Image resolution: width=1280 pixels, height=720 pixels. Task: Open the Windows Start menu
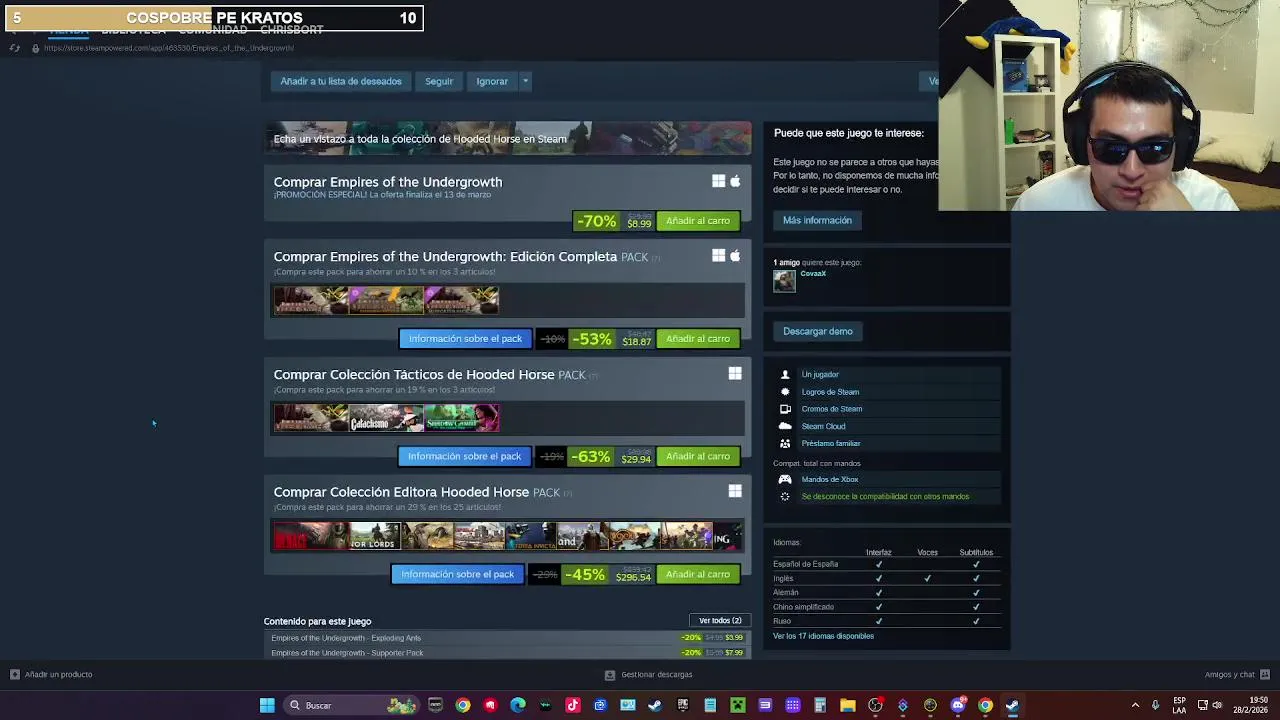pyautogui.click(x=267, y=705)
